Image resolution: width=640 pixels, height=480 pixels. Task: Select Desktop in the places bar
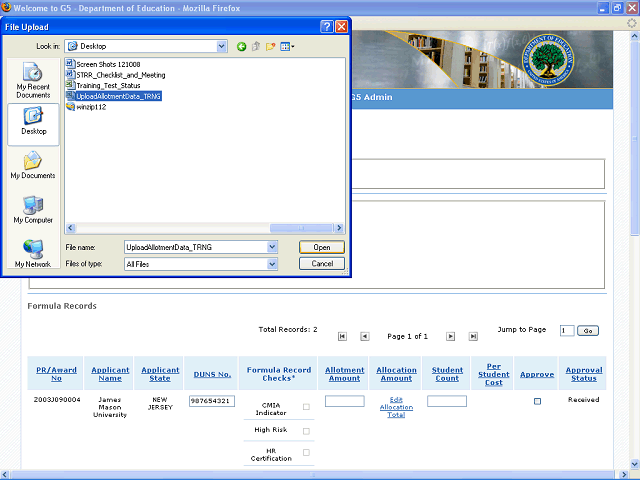[x=33, y=124]
